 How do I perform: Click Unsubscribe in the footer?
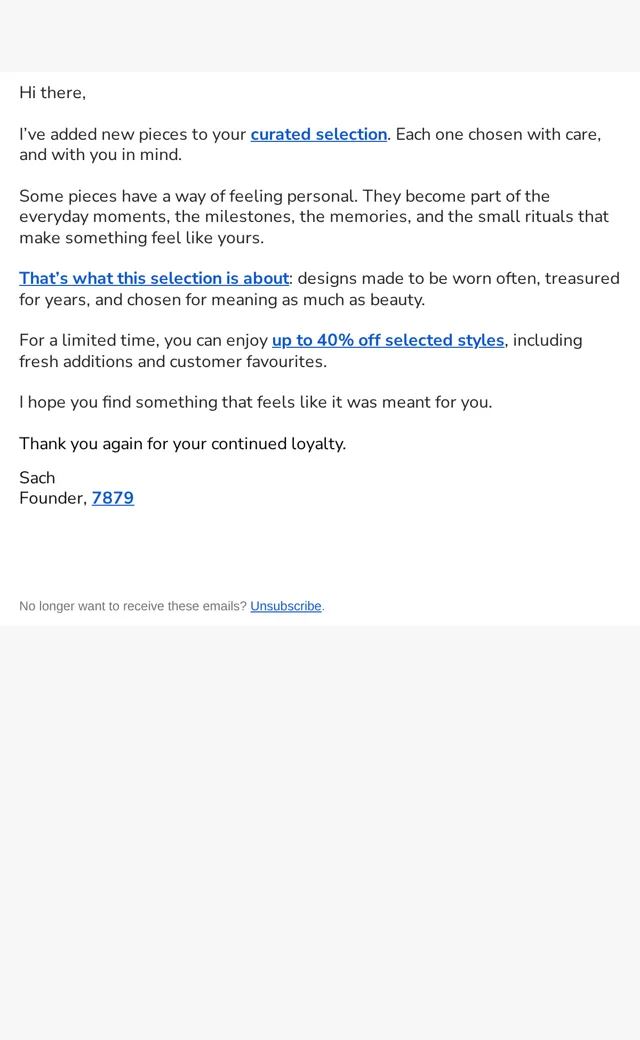point(286,606)
